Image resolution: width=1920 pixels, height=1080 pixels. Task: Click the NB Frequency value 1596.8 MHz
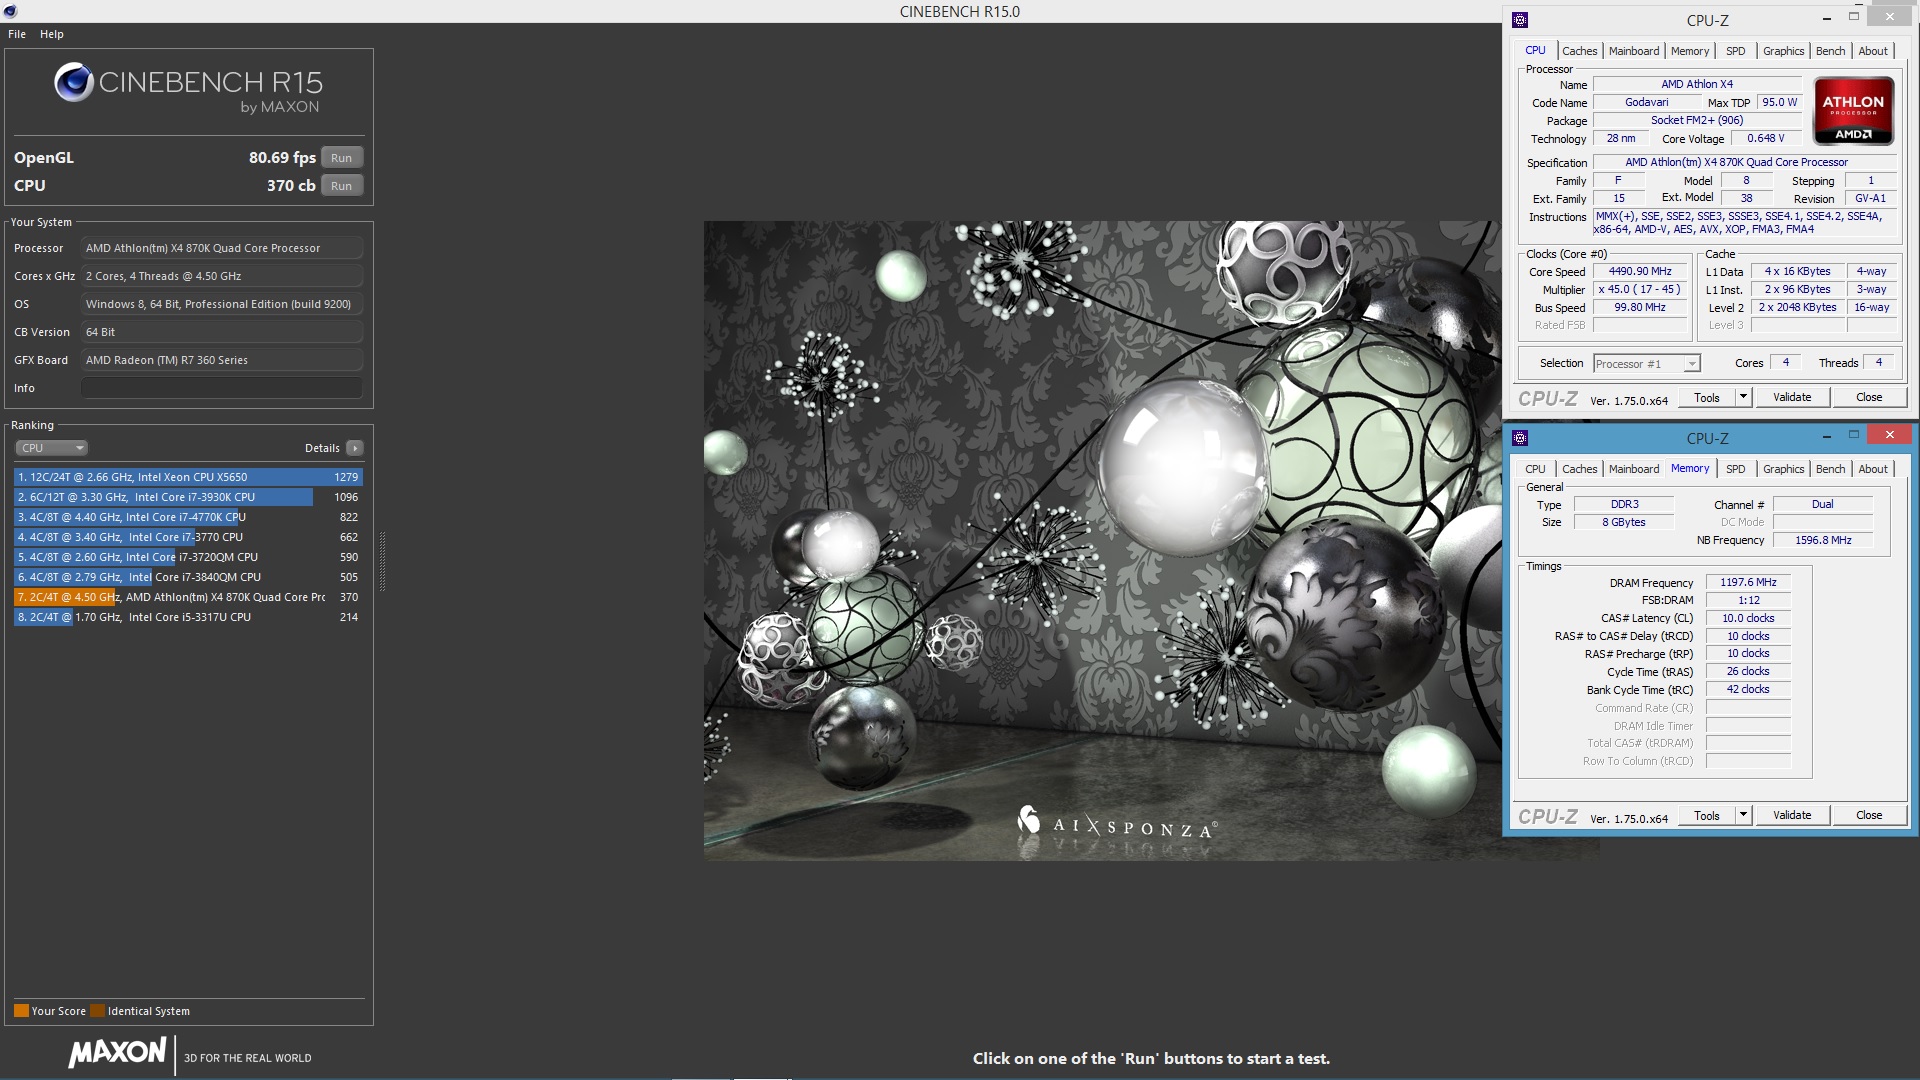coord(1822,541)
